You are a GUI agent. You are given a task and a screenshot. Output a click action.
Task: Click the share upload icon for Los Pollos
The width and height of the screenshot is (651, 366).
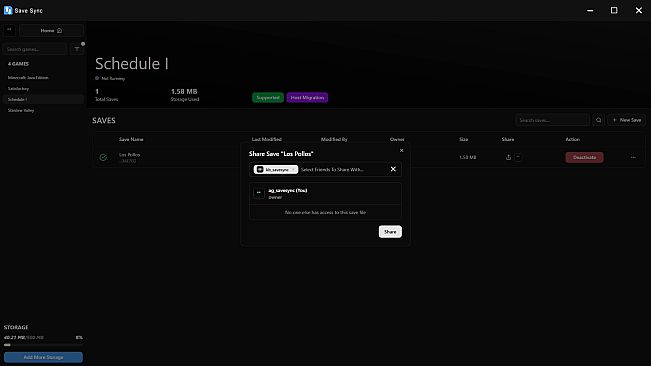click(x=508, y=157)
